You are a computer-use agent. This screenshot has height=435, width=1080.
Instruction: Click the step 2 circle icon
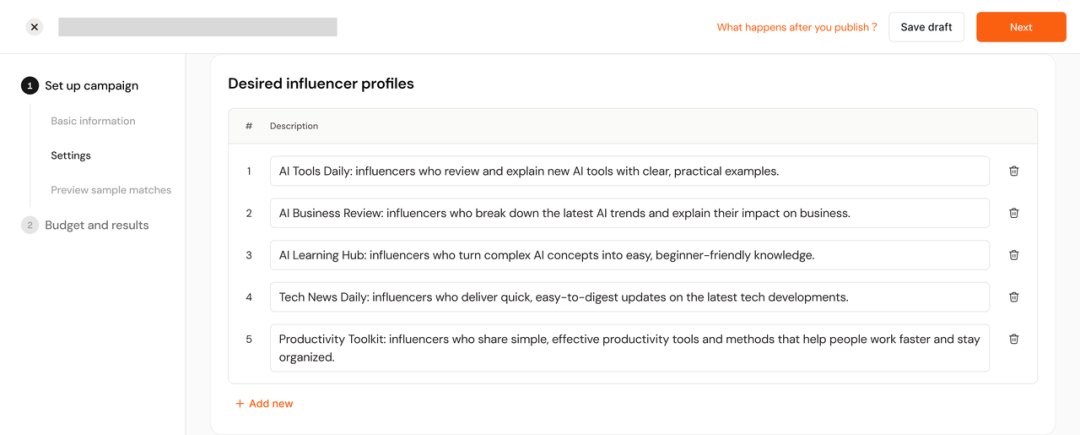coord(30,225)
